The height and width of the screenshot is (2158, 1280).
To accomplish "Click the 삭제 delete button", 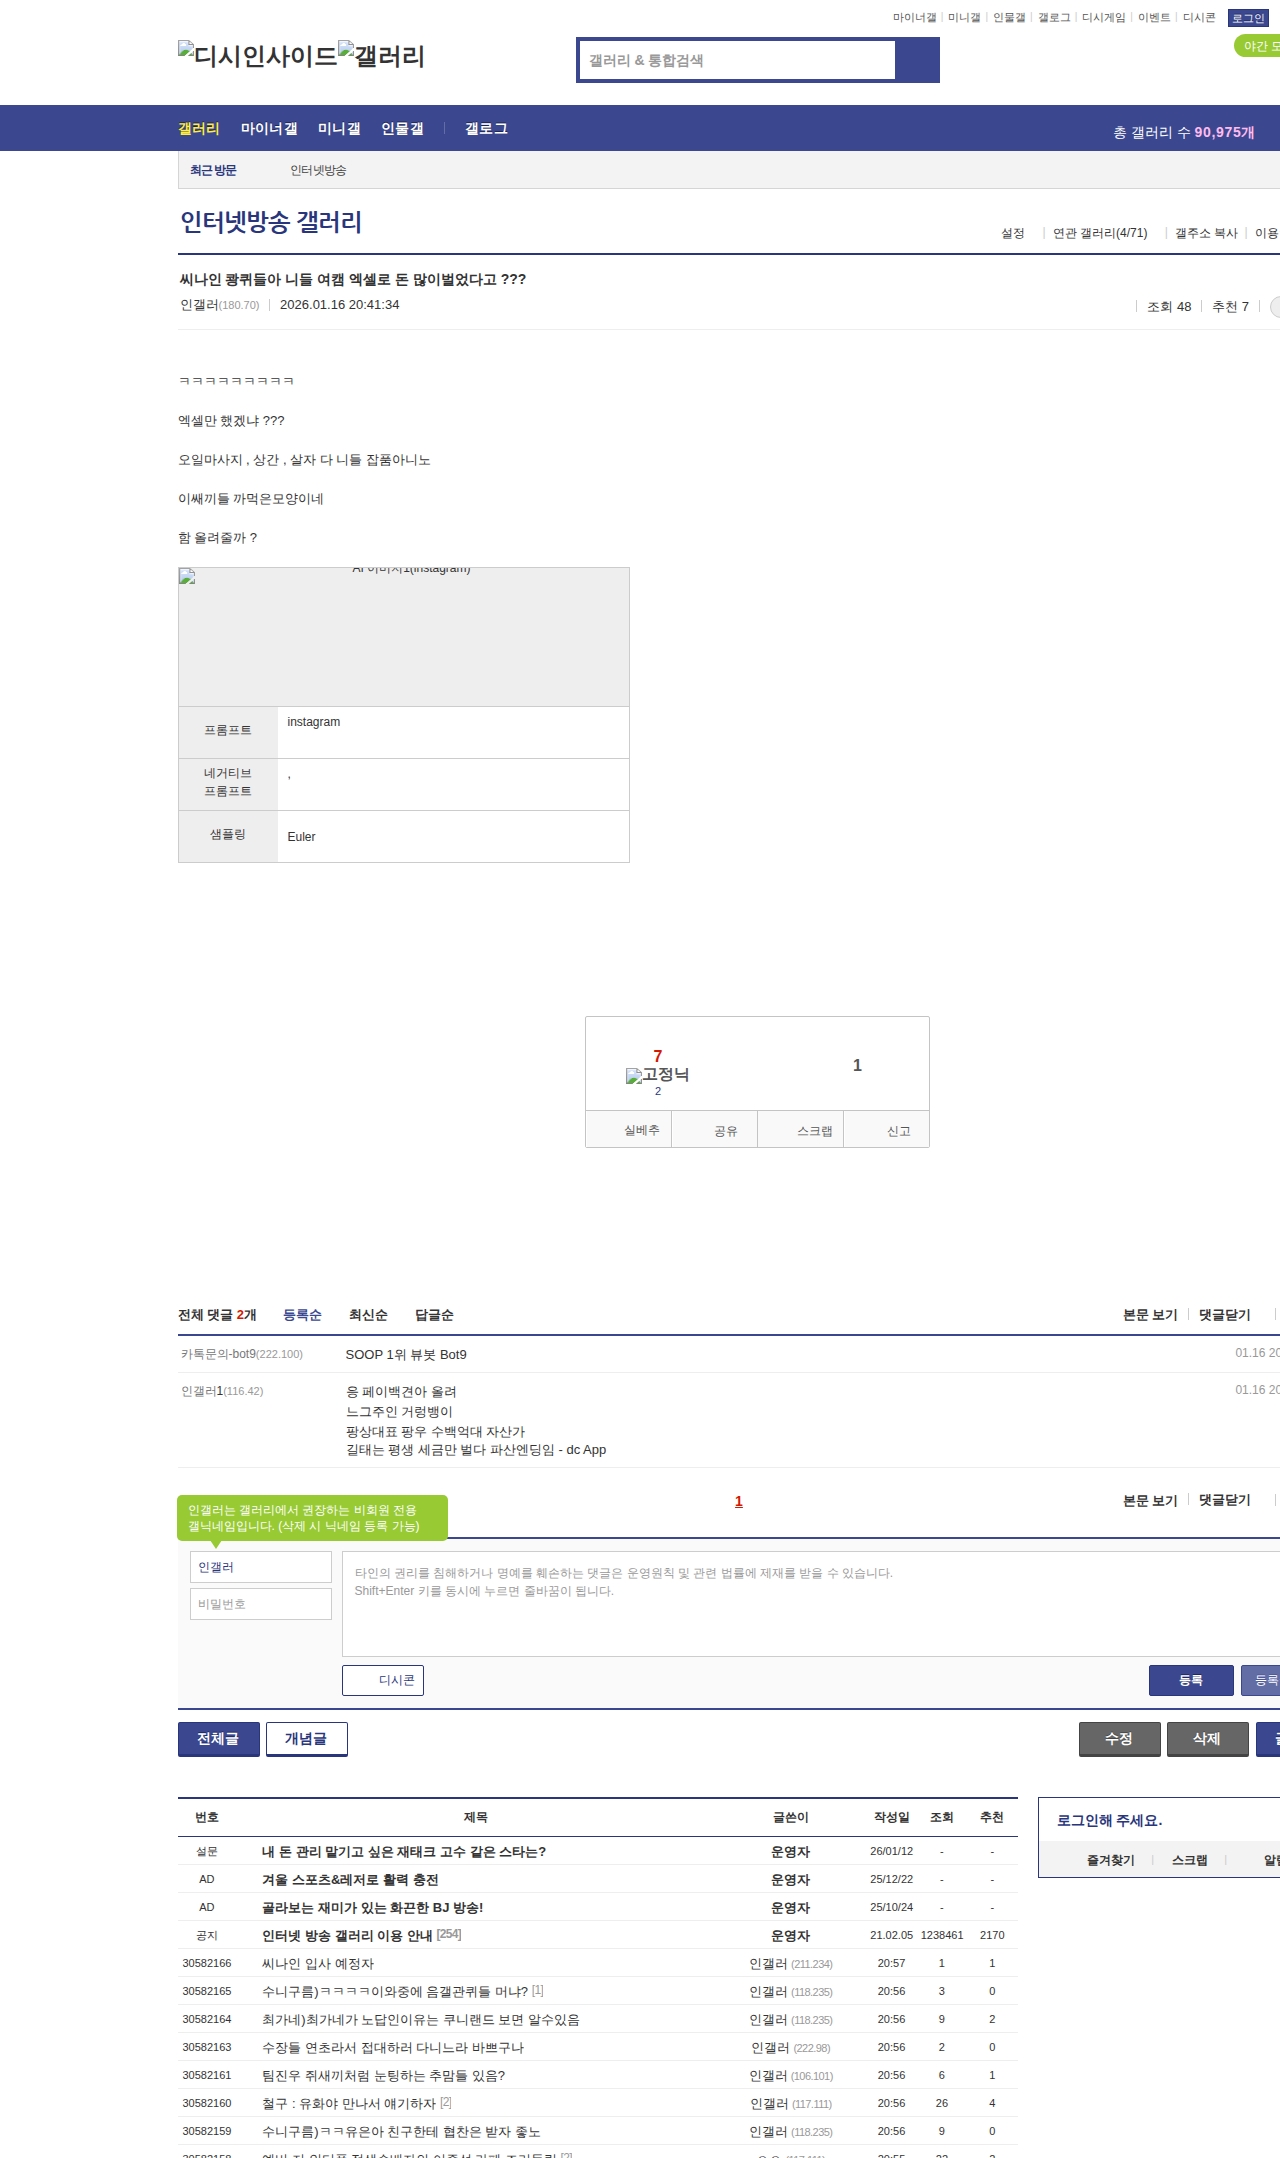I will coord(1208,1739).
